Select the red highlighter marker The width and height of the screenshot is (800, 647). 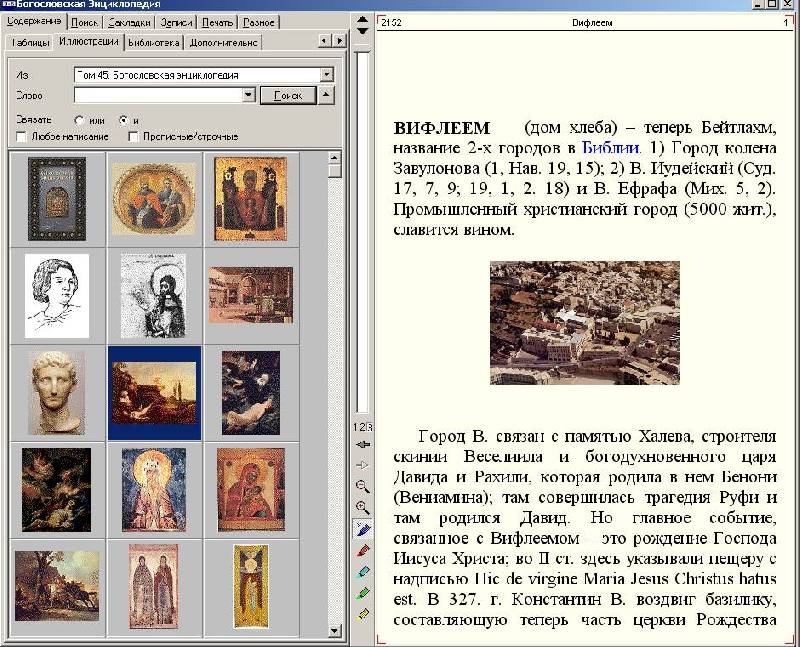tap(362, 550)
